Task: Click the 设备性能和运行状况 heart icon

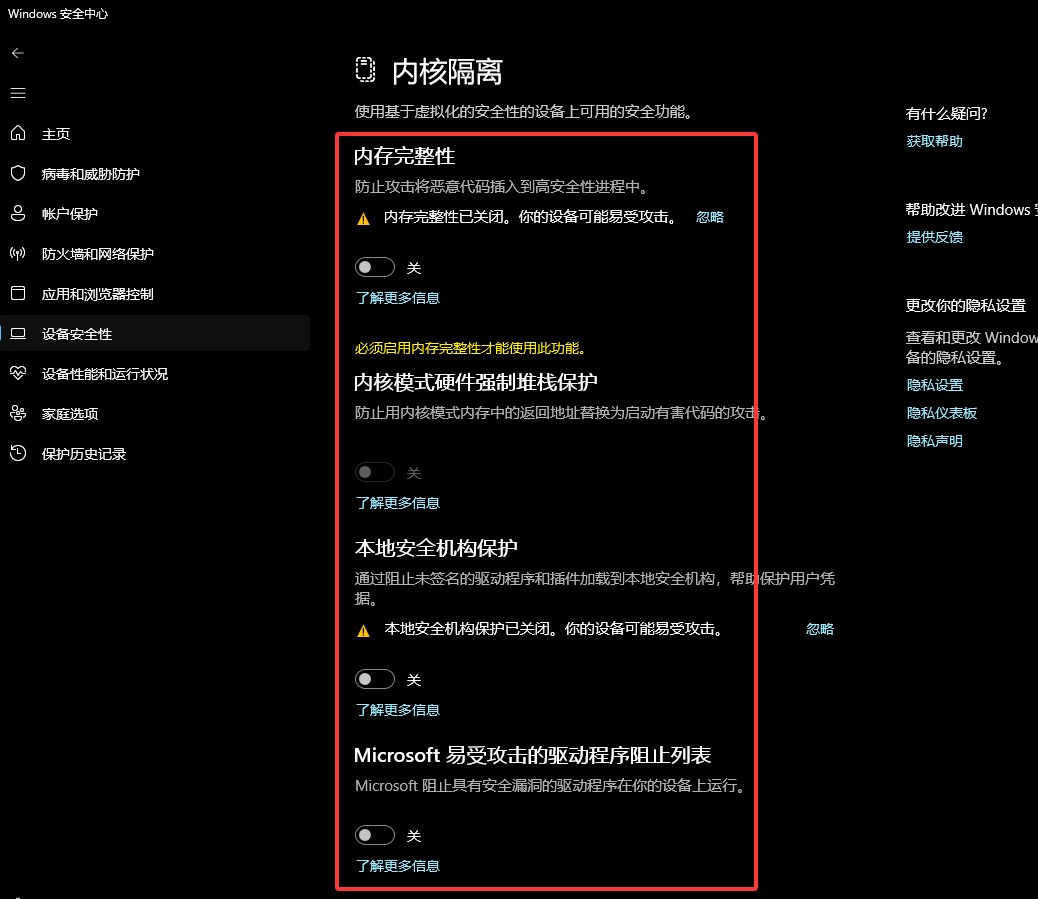Action: click(18, 374)
